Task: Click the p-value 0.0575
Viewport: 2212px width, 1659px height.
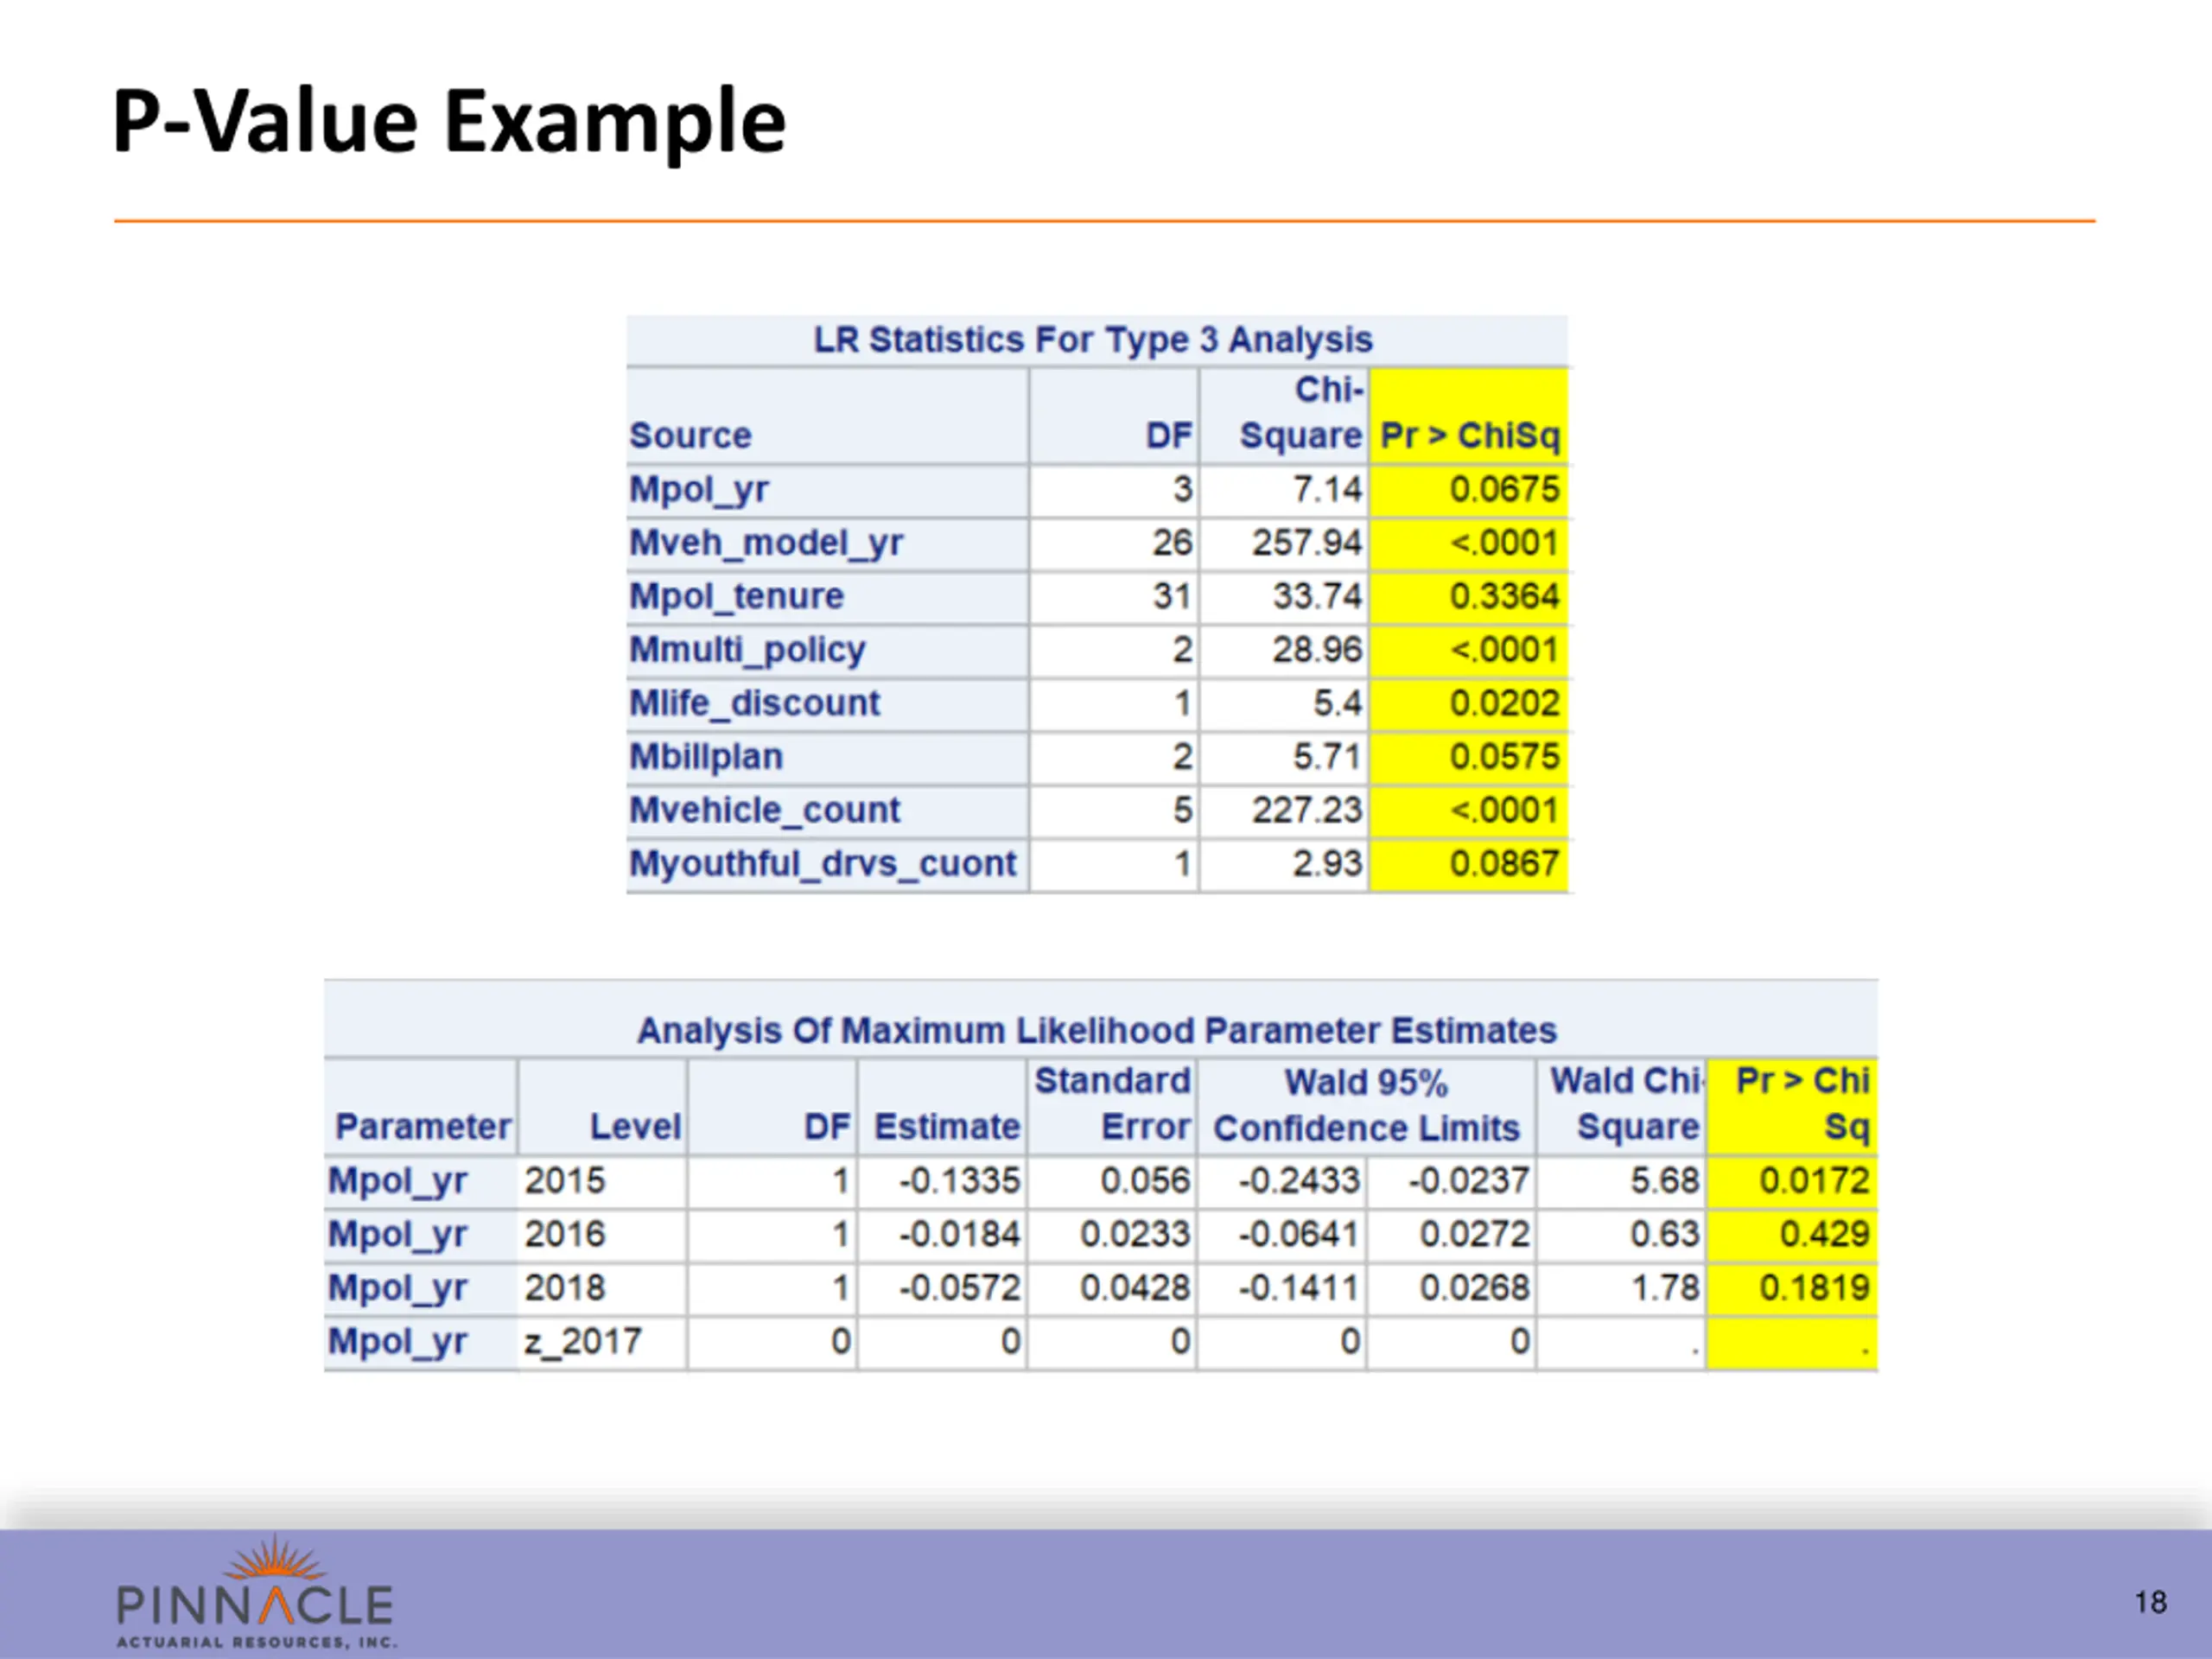Action: pos(1504,757)
